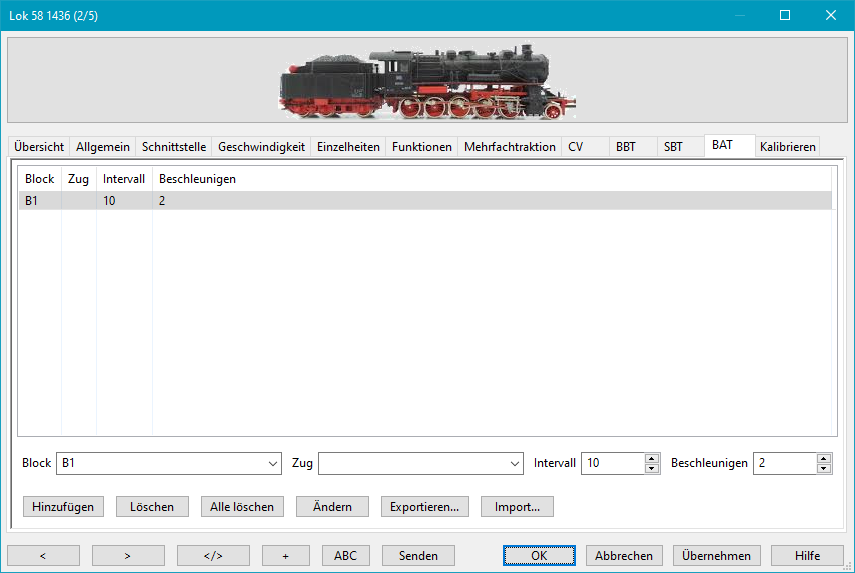Click the Hinzufügen button

63,507
